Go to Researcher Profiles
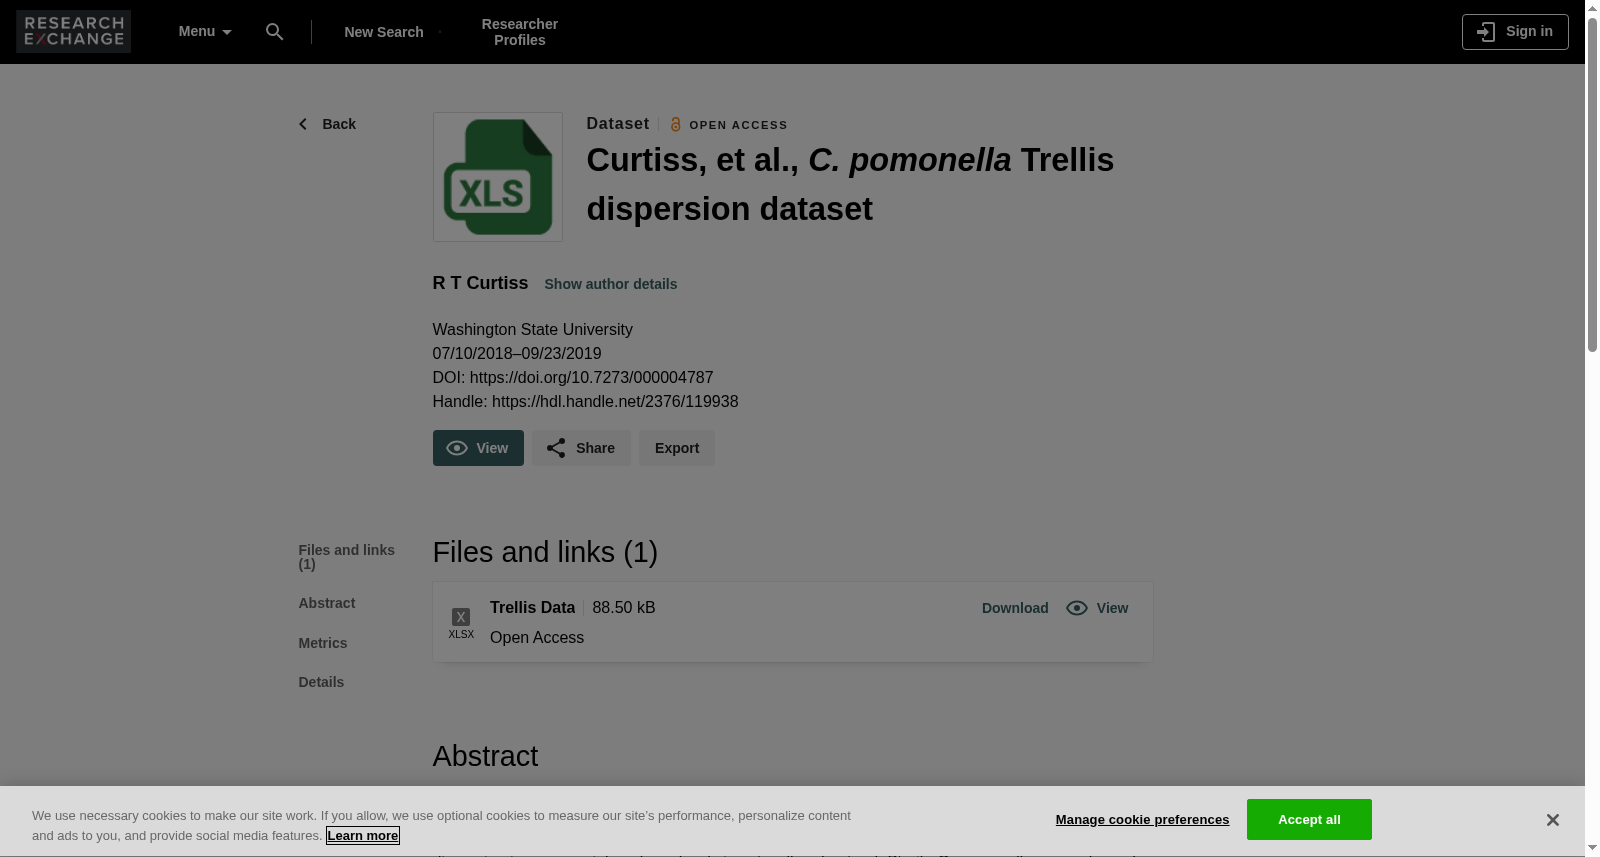Screen dimensions: 1600x857 [x=520, y=32]
